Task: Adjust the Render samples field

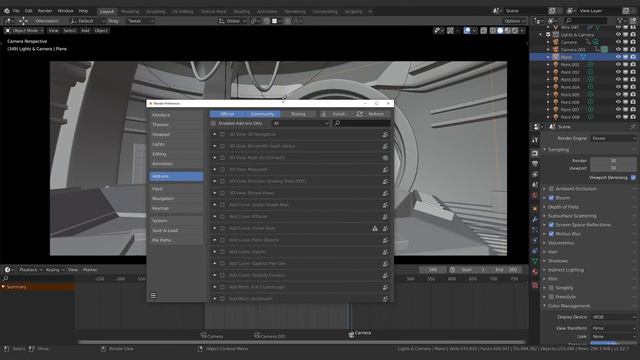Action: click(x=613, y=161)
